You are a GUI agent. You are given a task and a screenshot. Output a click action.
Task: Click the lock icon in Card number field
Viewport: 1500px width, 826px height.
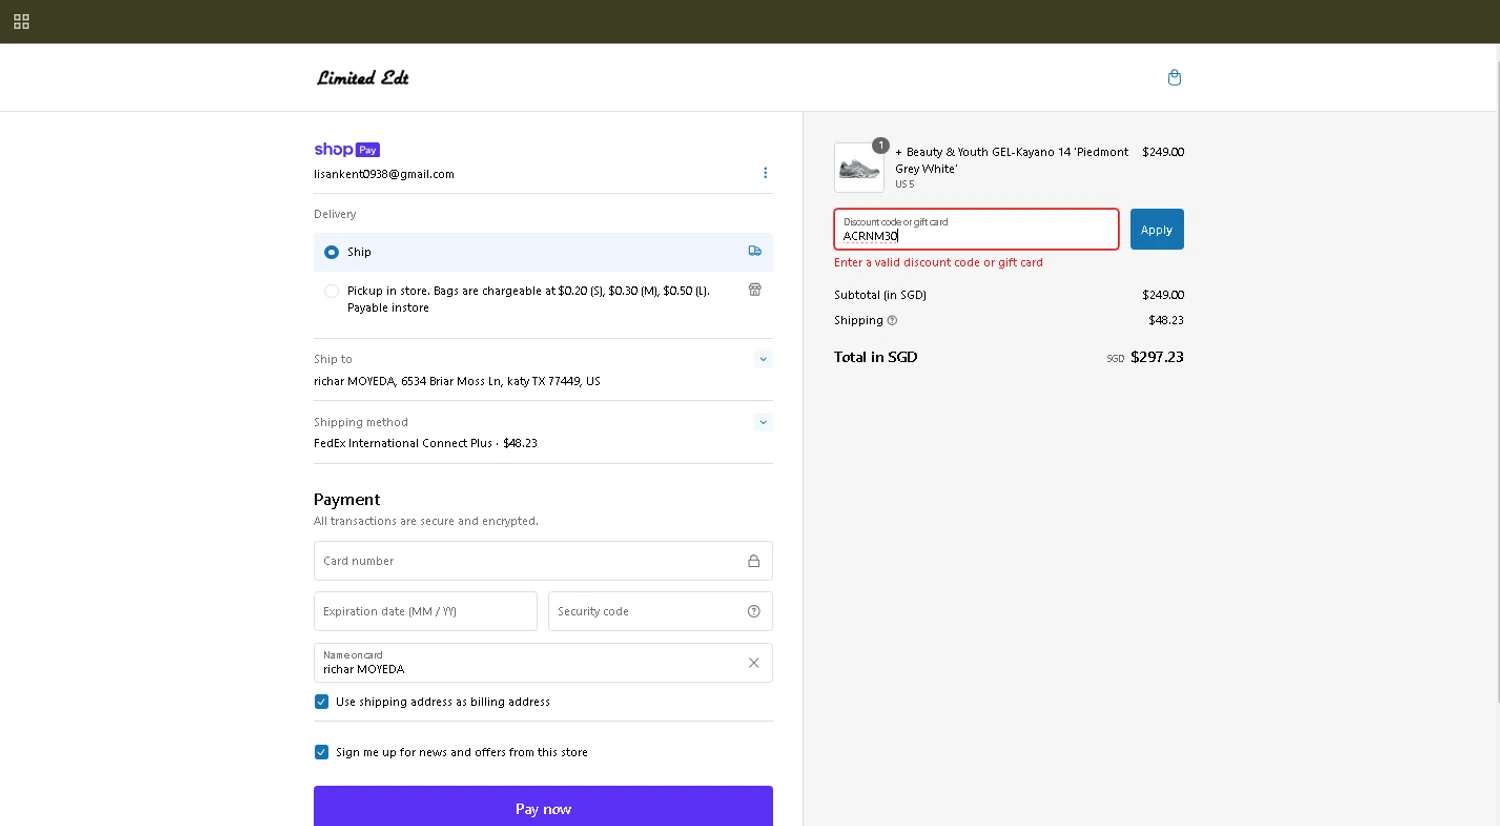click(x=753, y=561)
